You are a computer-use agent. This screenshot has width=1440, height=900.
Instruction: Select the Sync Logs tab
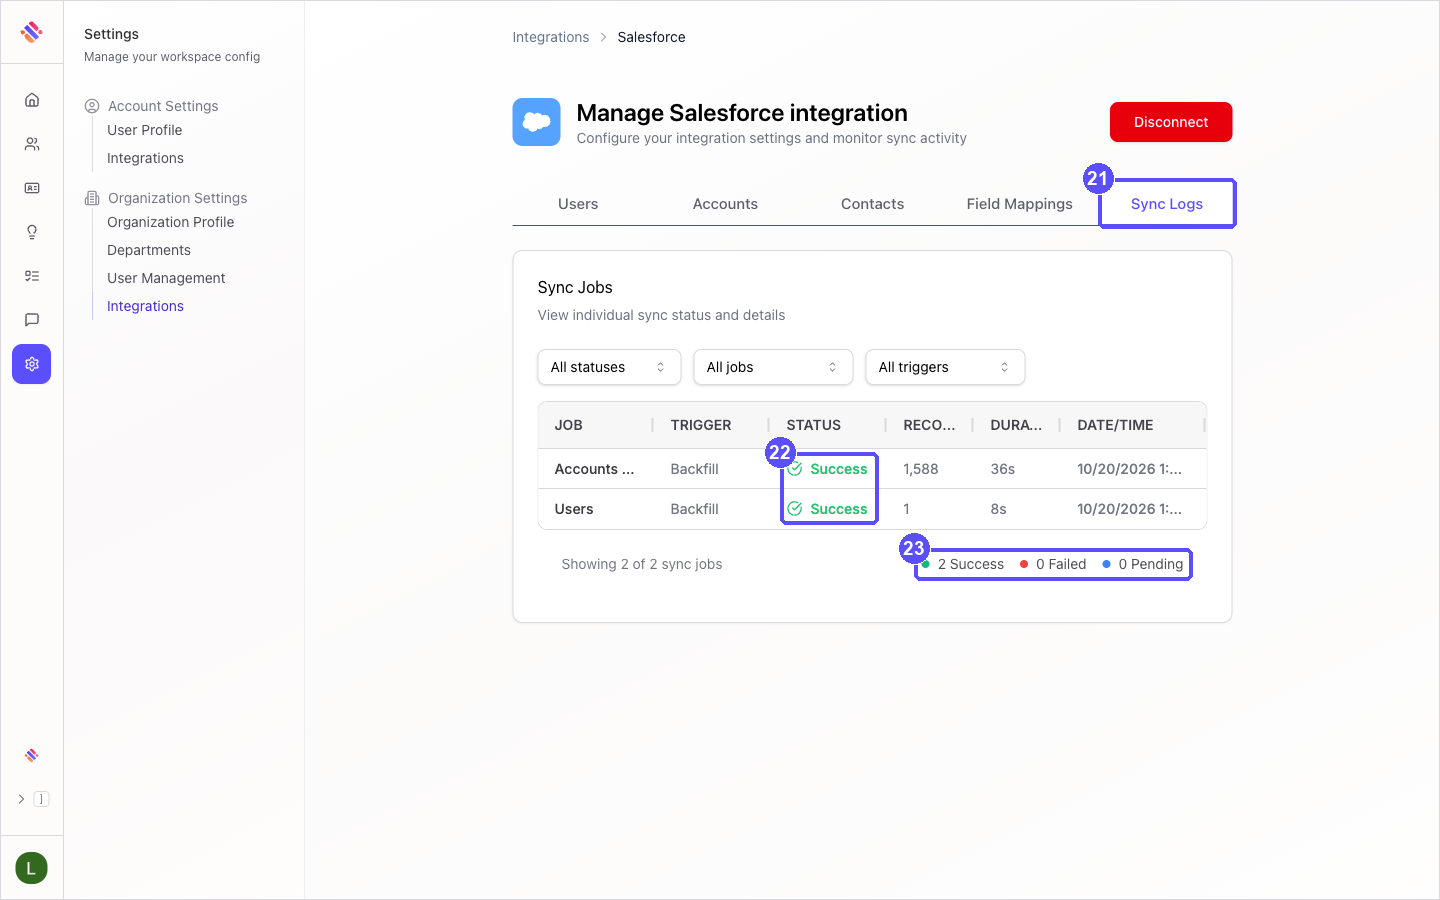(1167, 204)
